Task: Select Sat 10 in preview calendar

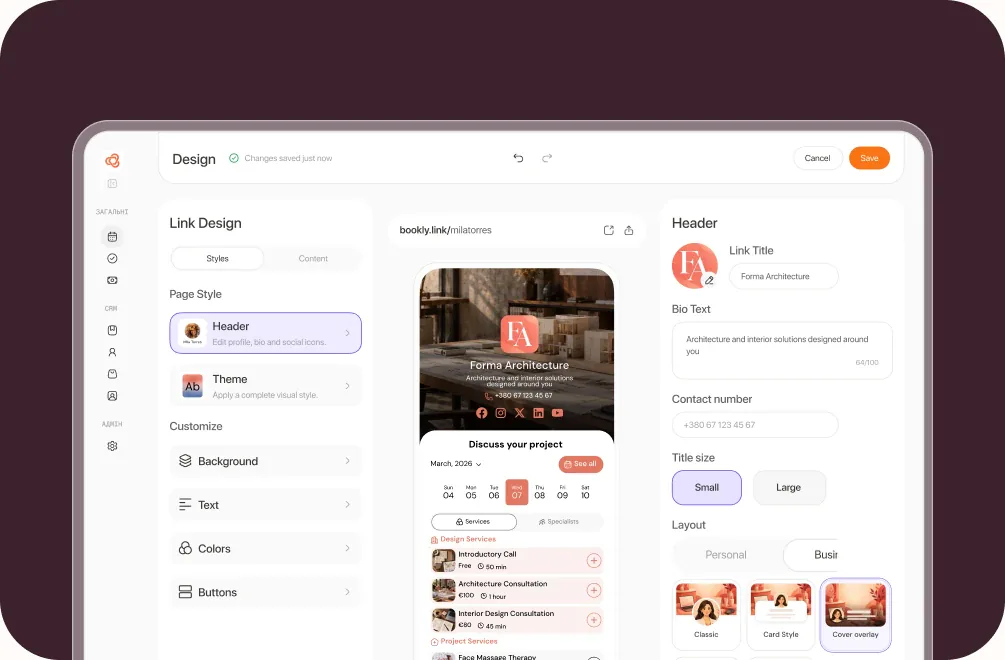Action: click(585, 492)
